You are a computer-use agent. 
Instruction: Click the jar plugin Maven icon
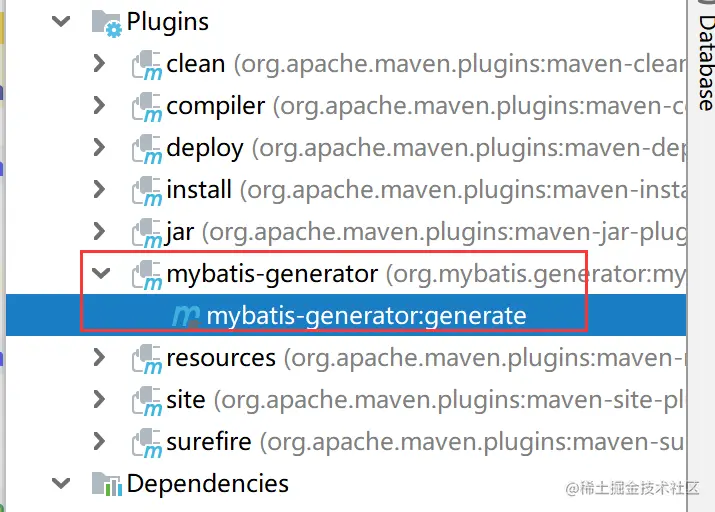point(148,234)
